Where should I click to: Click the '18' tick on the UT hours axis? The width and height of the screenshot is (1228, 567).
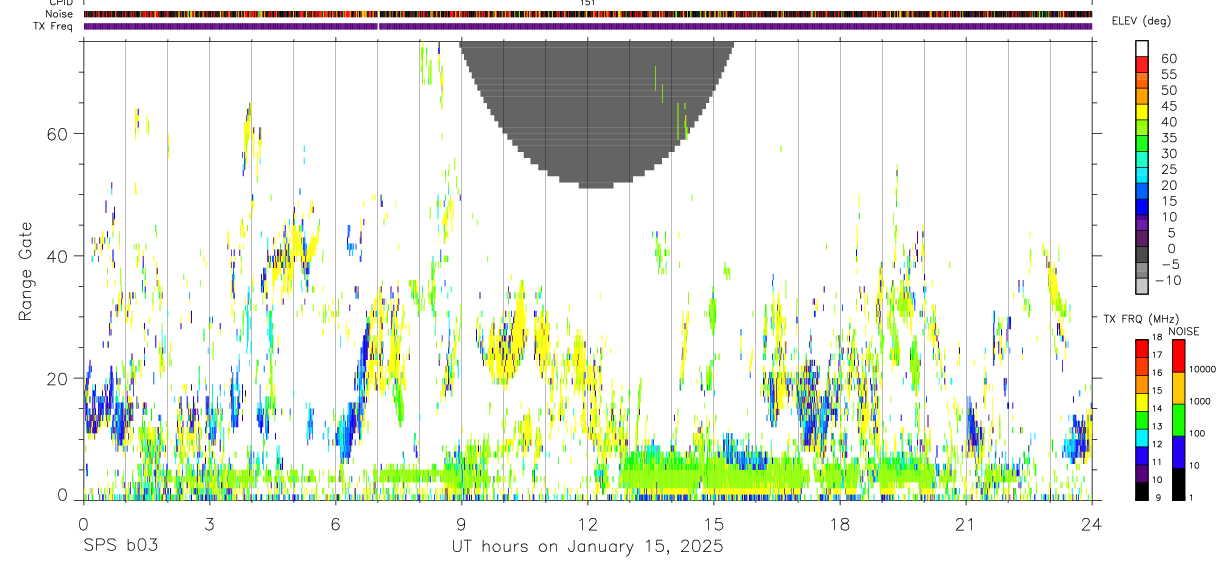coord(839,523)
